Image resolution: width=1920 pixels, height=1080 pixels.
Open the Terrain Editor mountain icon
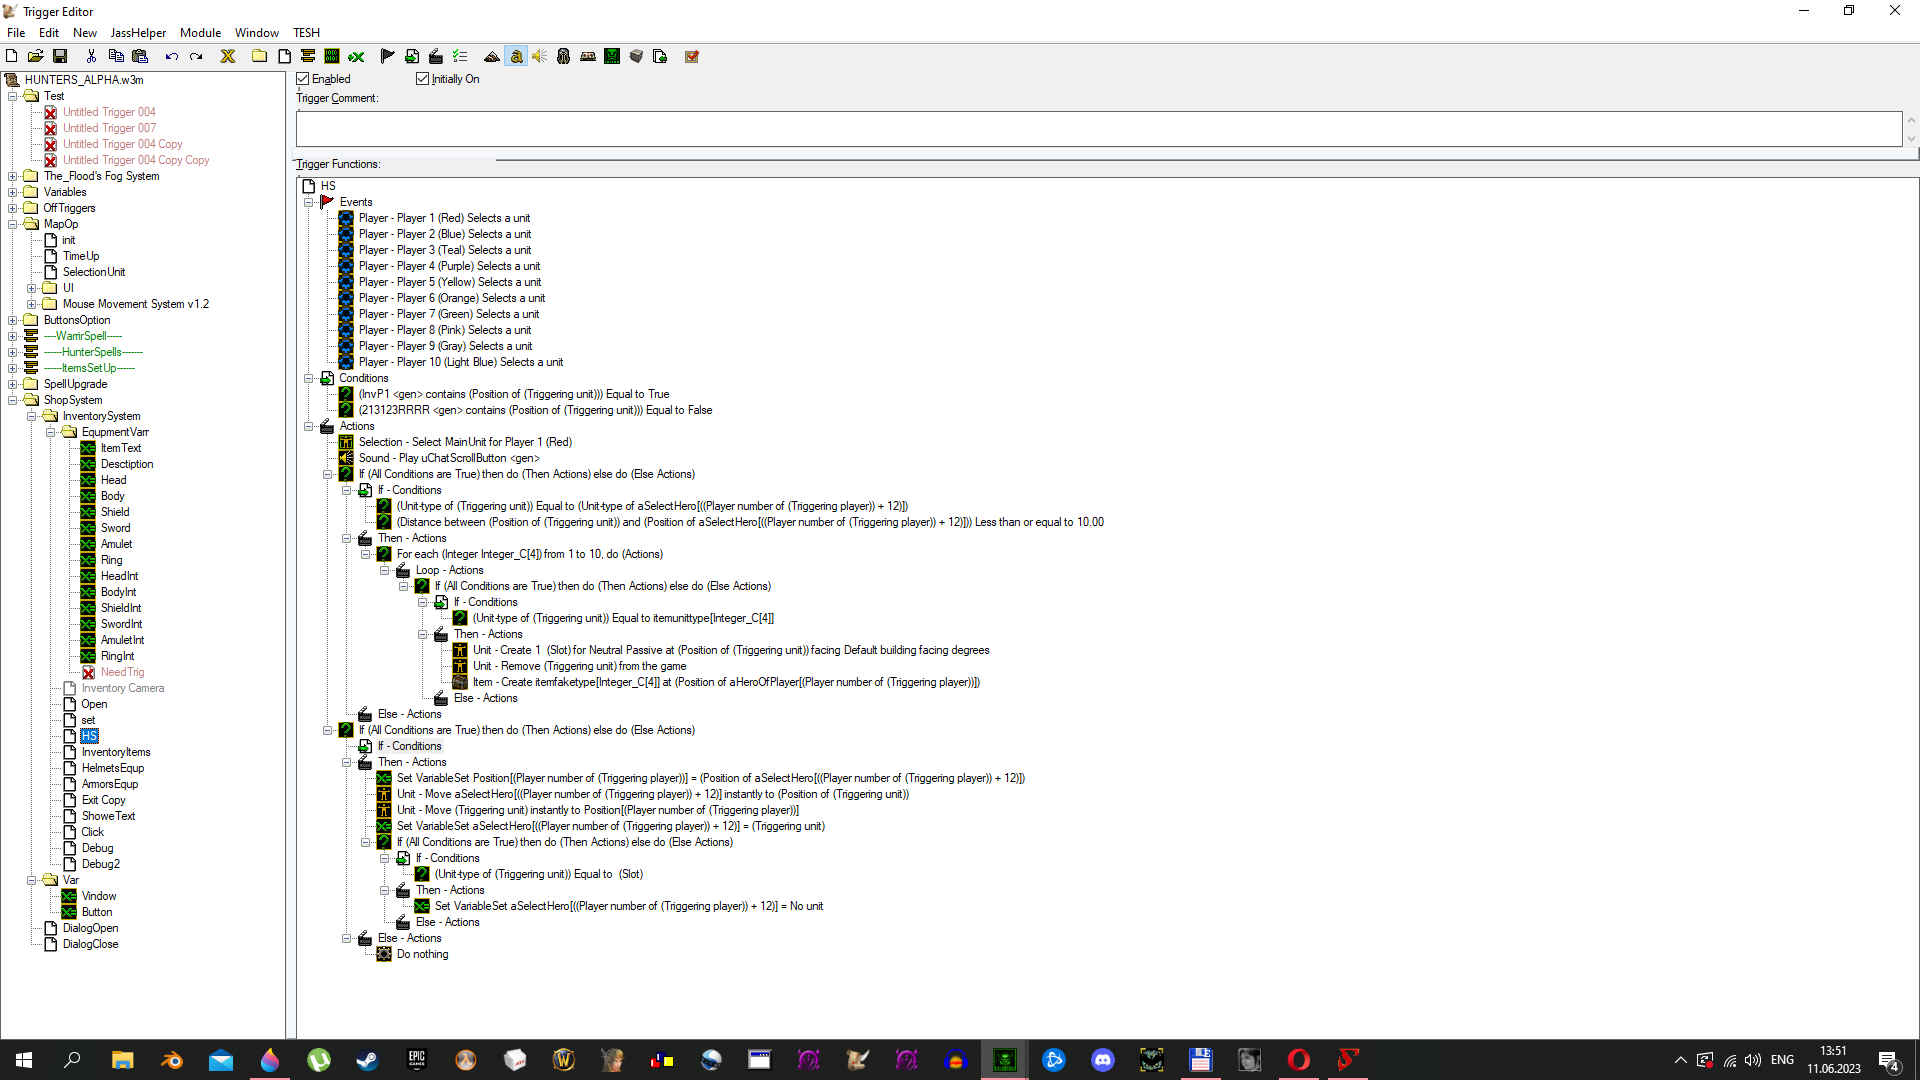pos(491,56)
